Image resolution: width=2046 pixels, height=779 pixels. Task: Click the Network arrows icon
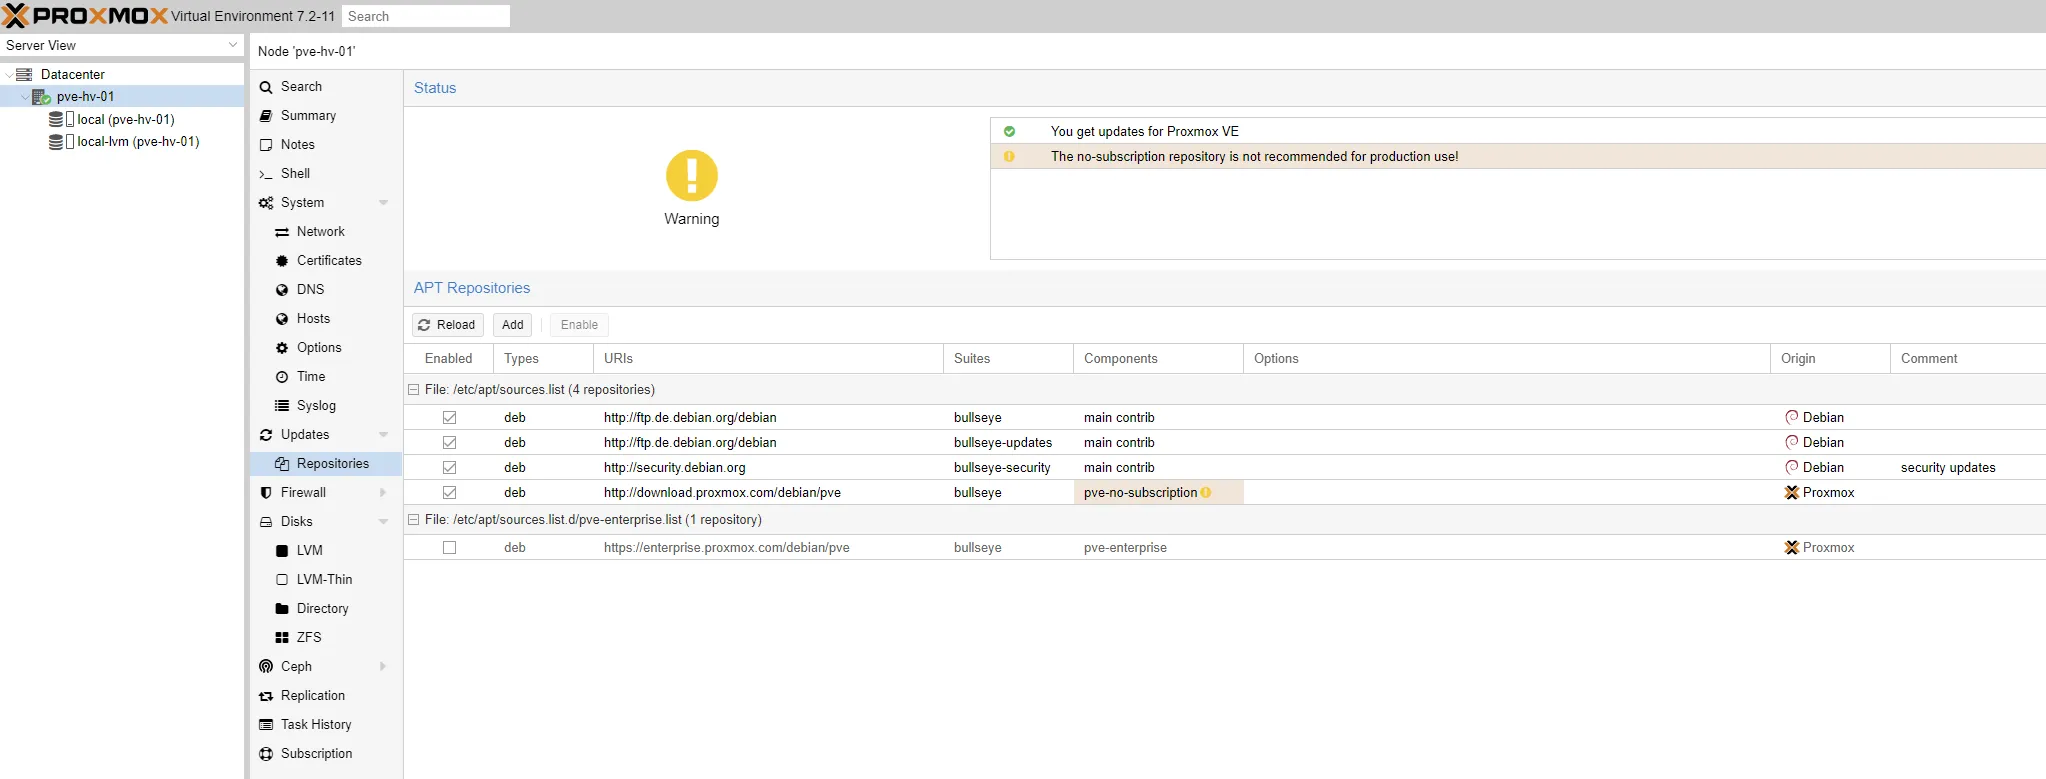click(x=282, y=232)
